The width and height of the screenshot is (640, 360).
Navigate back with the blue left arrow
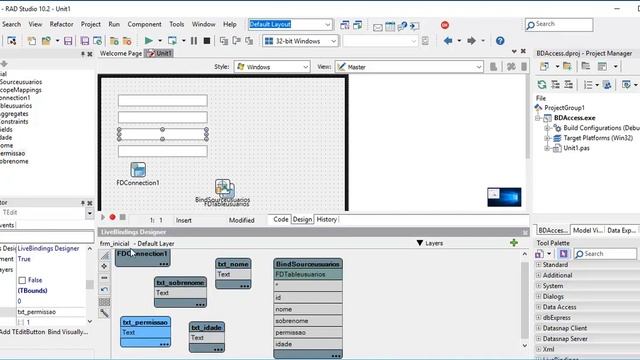[x=448, y=41]
